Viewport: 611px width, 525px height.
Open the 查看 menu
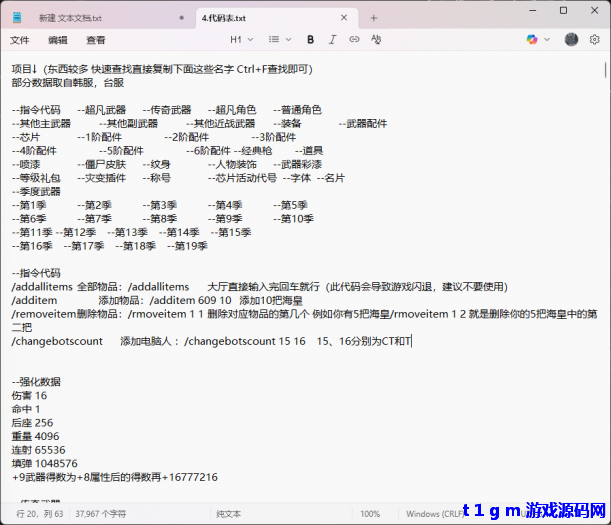tap(96, 40)
